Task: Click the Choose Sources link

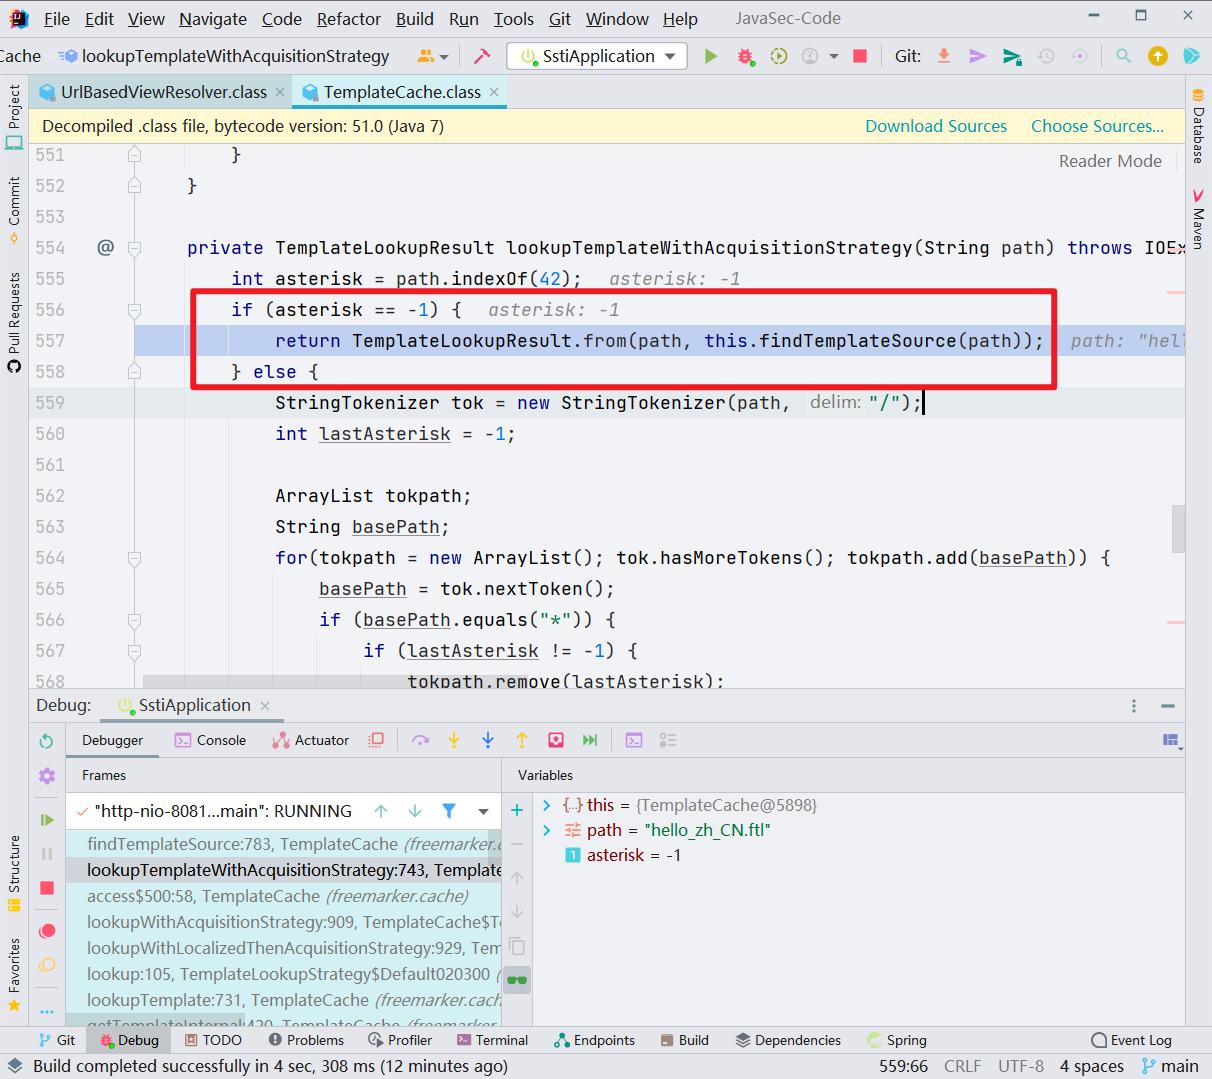Action: pyautogui.click(x=1096, y=125)
